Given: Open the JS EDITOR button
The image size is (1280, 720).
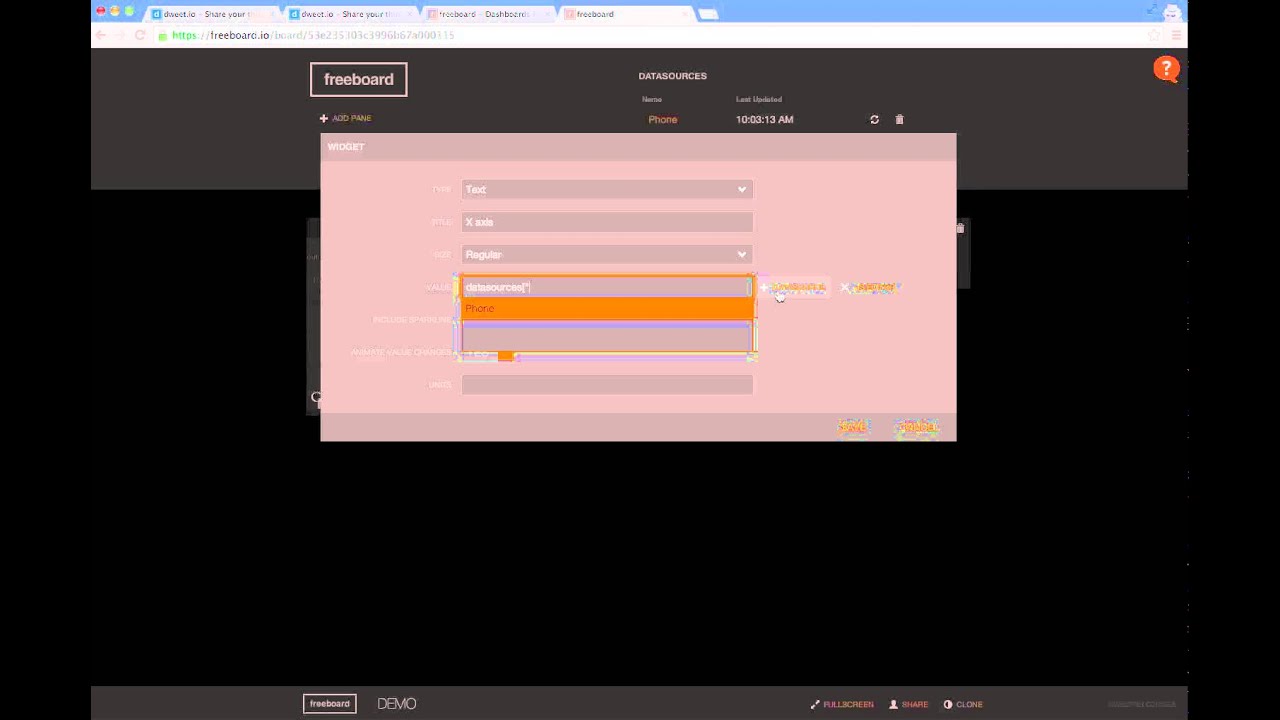Looking at the screenshot, I should tap(870, 287).
